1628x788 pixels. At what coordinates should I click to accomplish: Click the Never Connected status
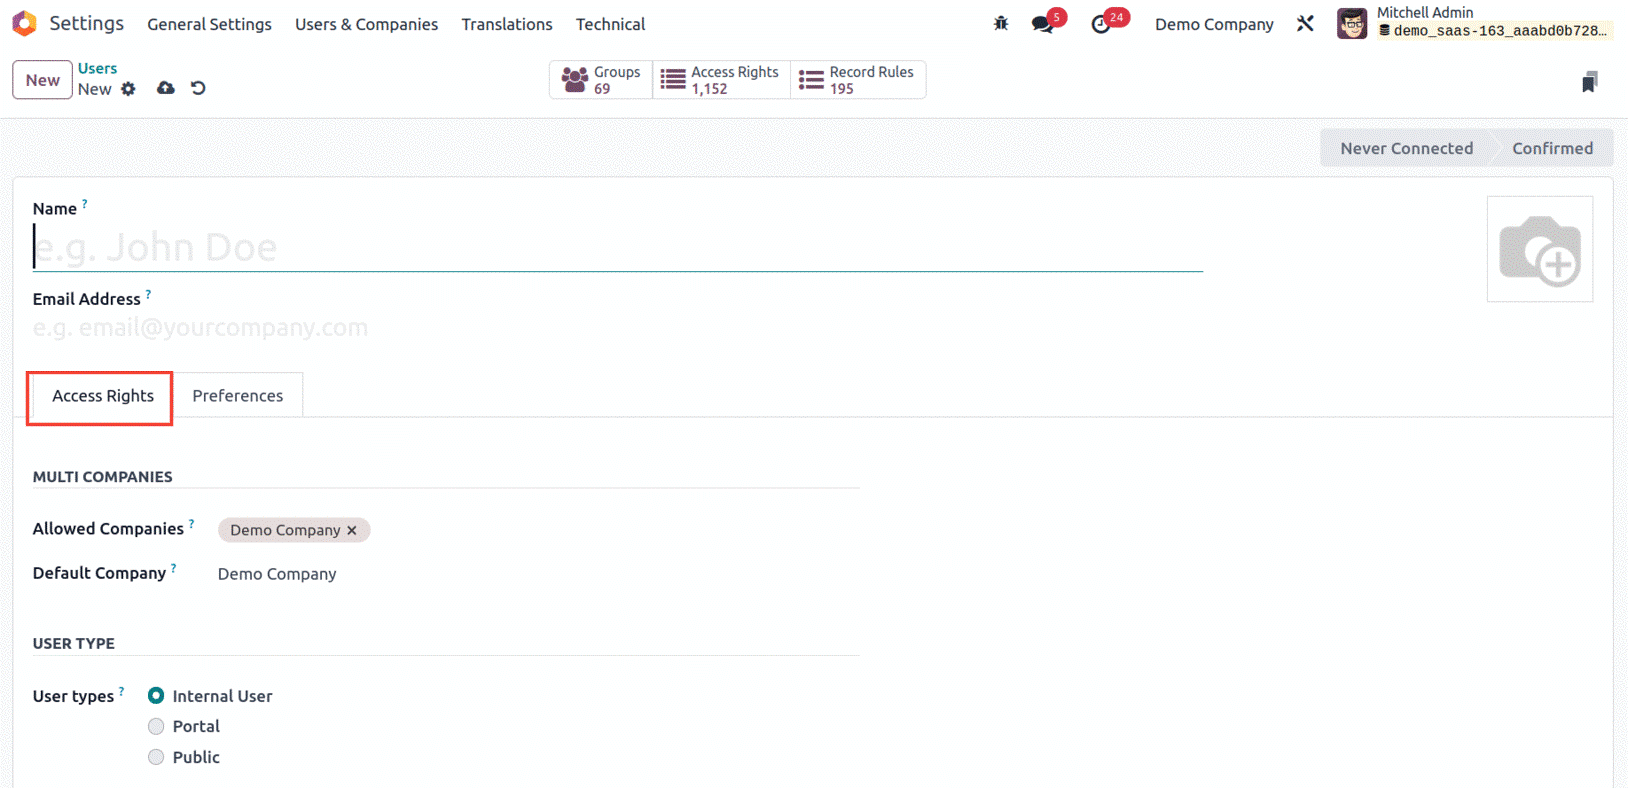1406,148
